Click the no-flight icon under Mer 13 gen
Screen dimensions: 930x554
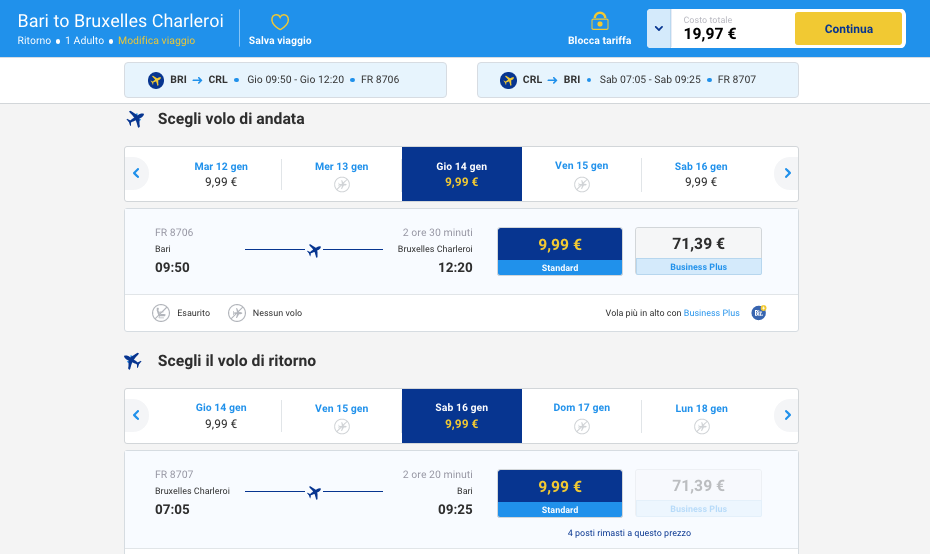tap(342, 184)
